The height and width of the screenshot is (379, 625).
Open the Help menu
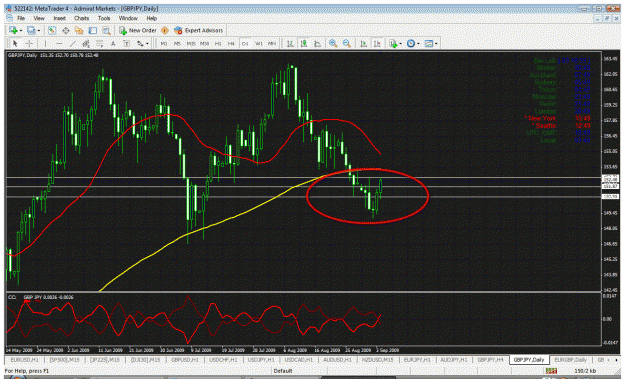tap(151, 18)
